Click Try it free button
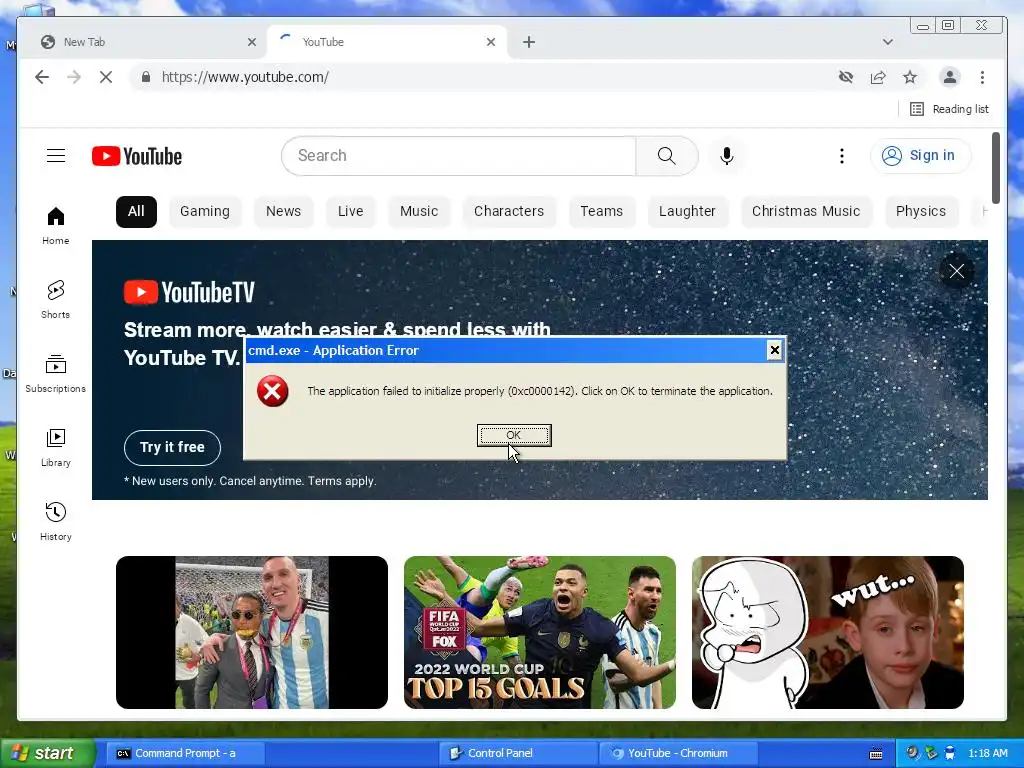The height and width of the screenshot is (768, 1024). point(172,447)
